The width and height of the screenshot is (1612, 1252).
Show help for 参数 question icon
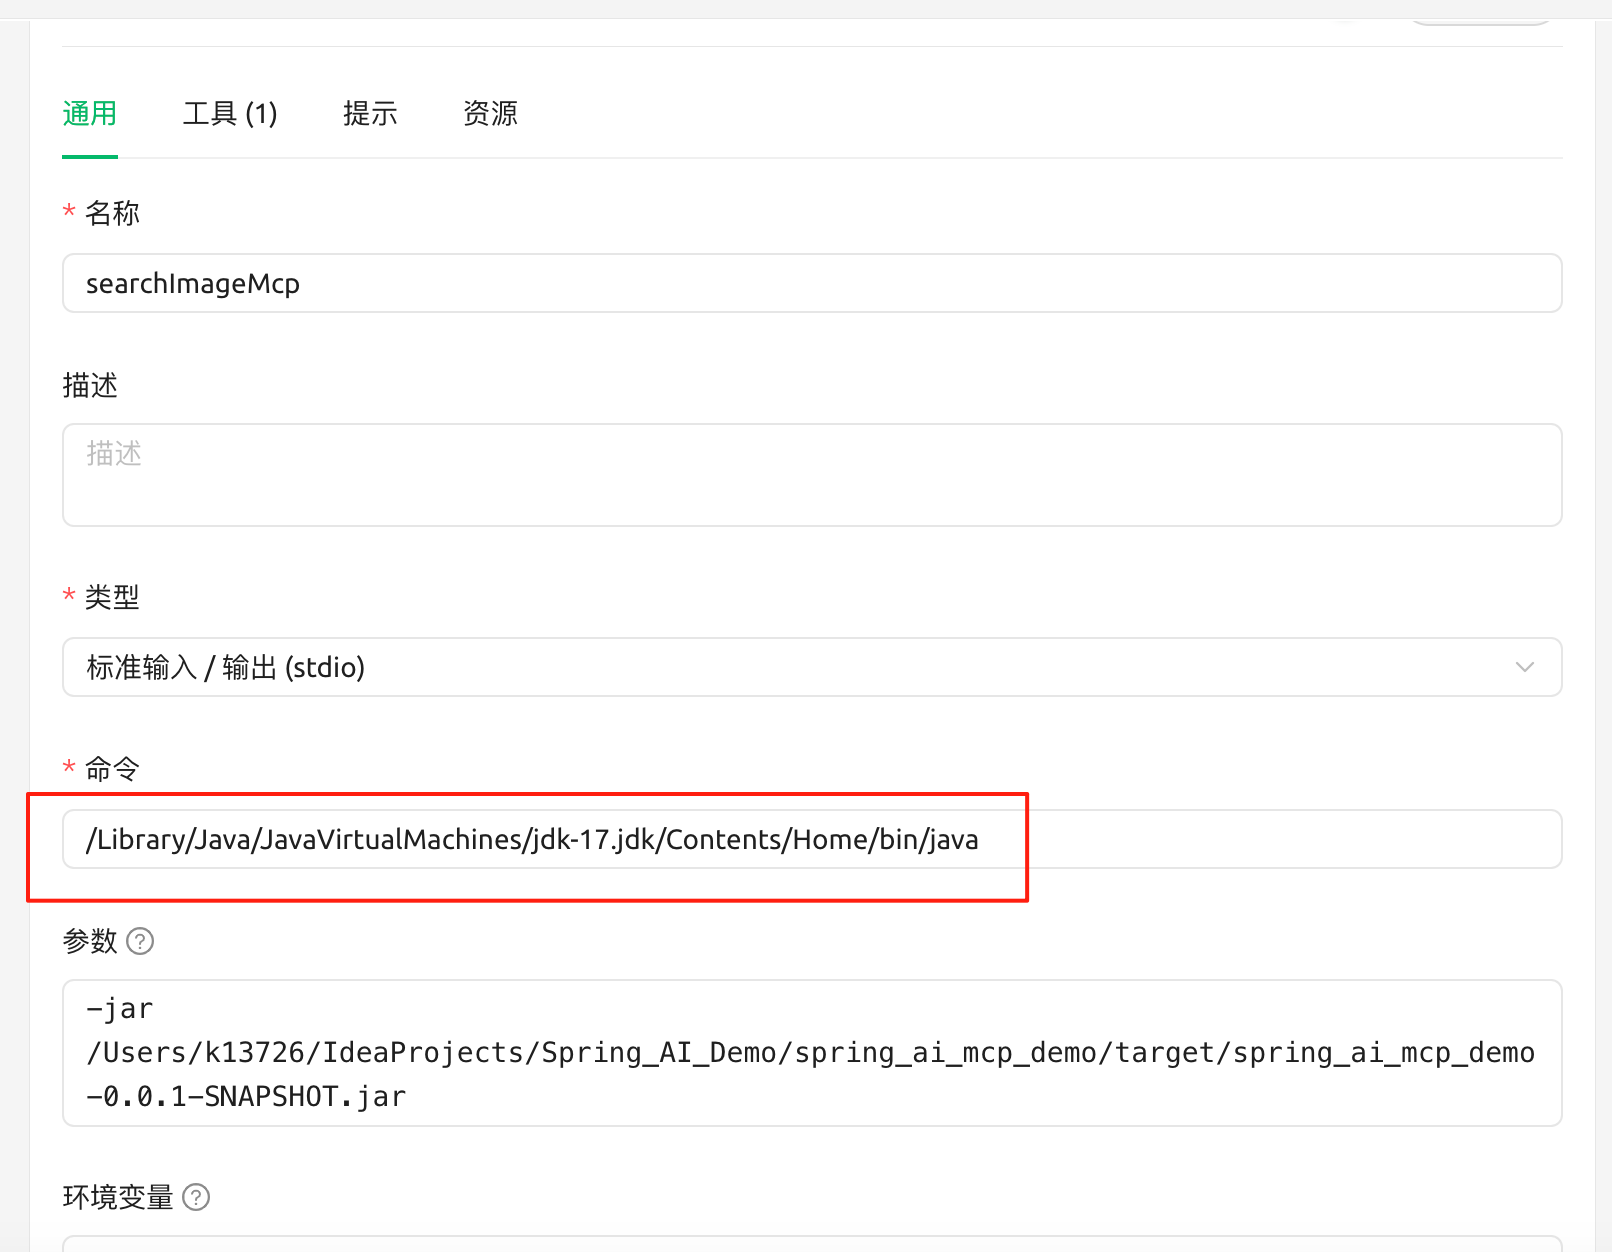140,941
